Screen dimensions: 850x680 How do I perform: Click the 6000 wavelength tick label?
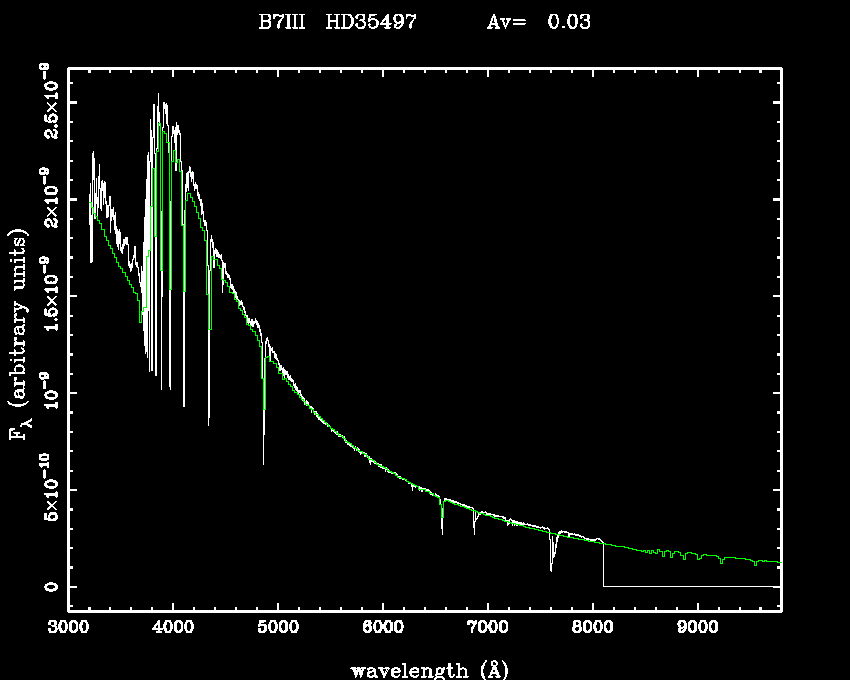coord(383,632)
